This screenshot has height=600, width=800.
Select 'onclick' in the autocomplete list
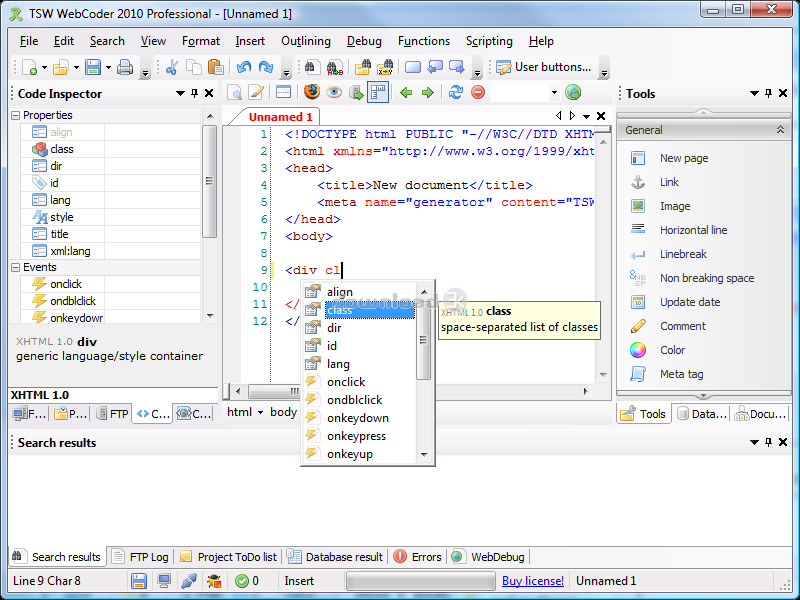[x=346, y=382]
